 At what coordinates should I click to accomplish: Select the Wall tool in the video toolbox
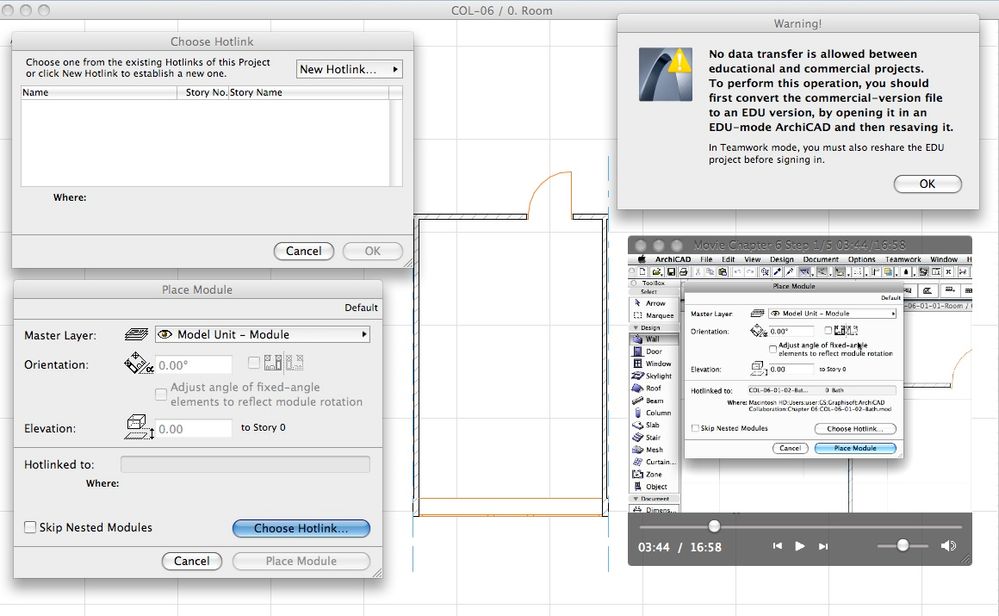[653, 337]
